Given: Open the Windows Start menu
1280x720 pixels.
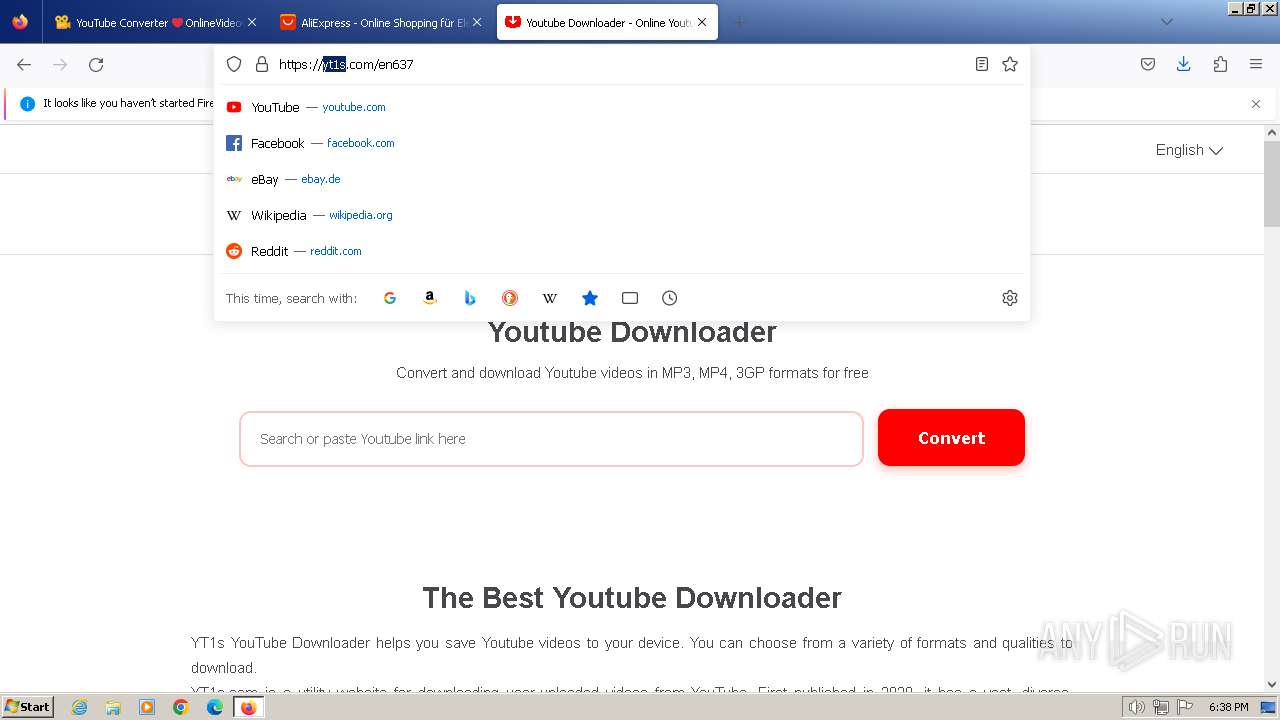Looking at the screenshot, I should point(27,706).
